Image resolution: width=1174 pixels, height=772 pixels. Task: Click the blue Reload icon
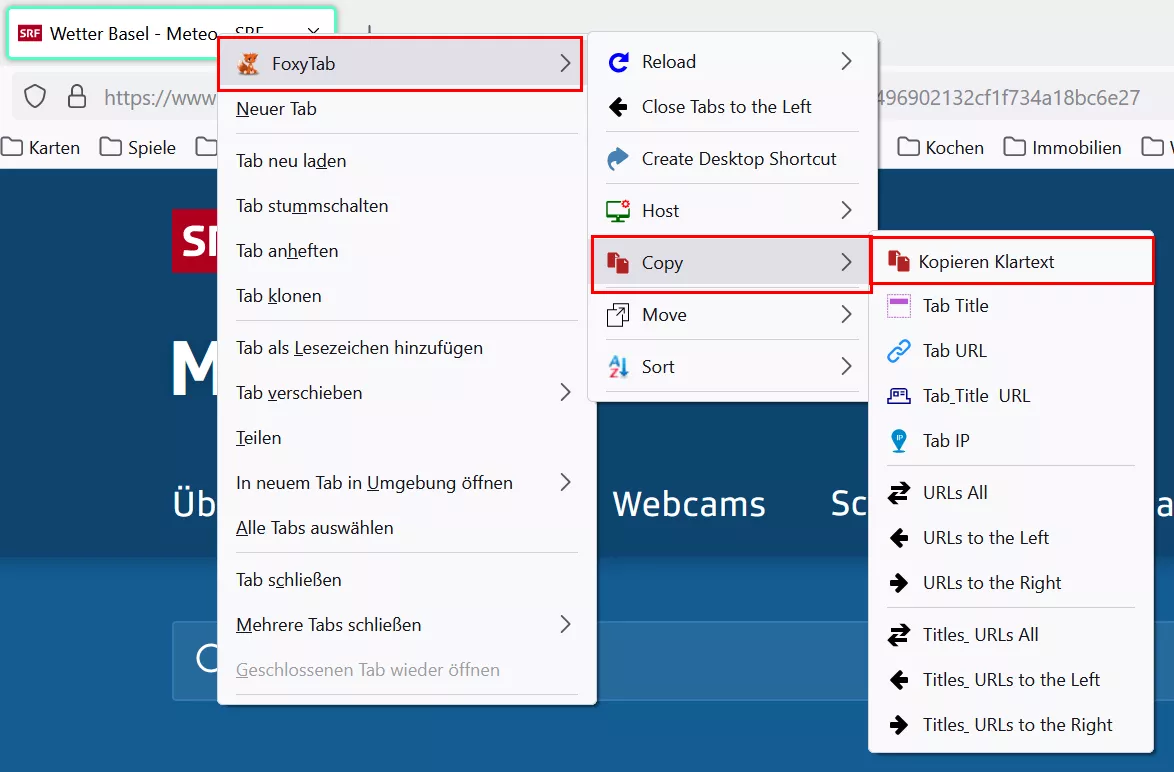pyautogui.click(x=618, y=61)
